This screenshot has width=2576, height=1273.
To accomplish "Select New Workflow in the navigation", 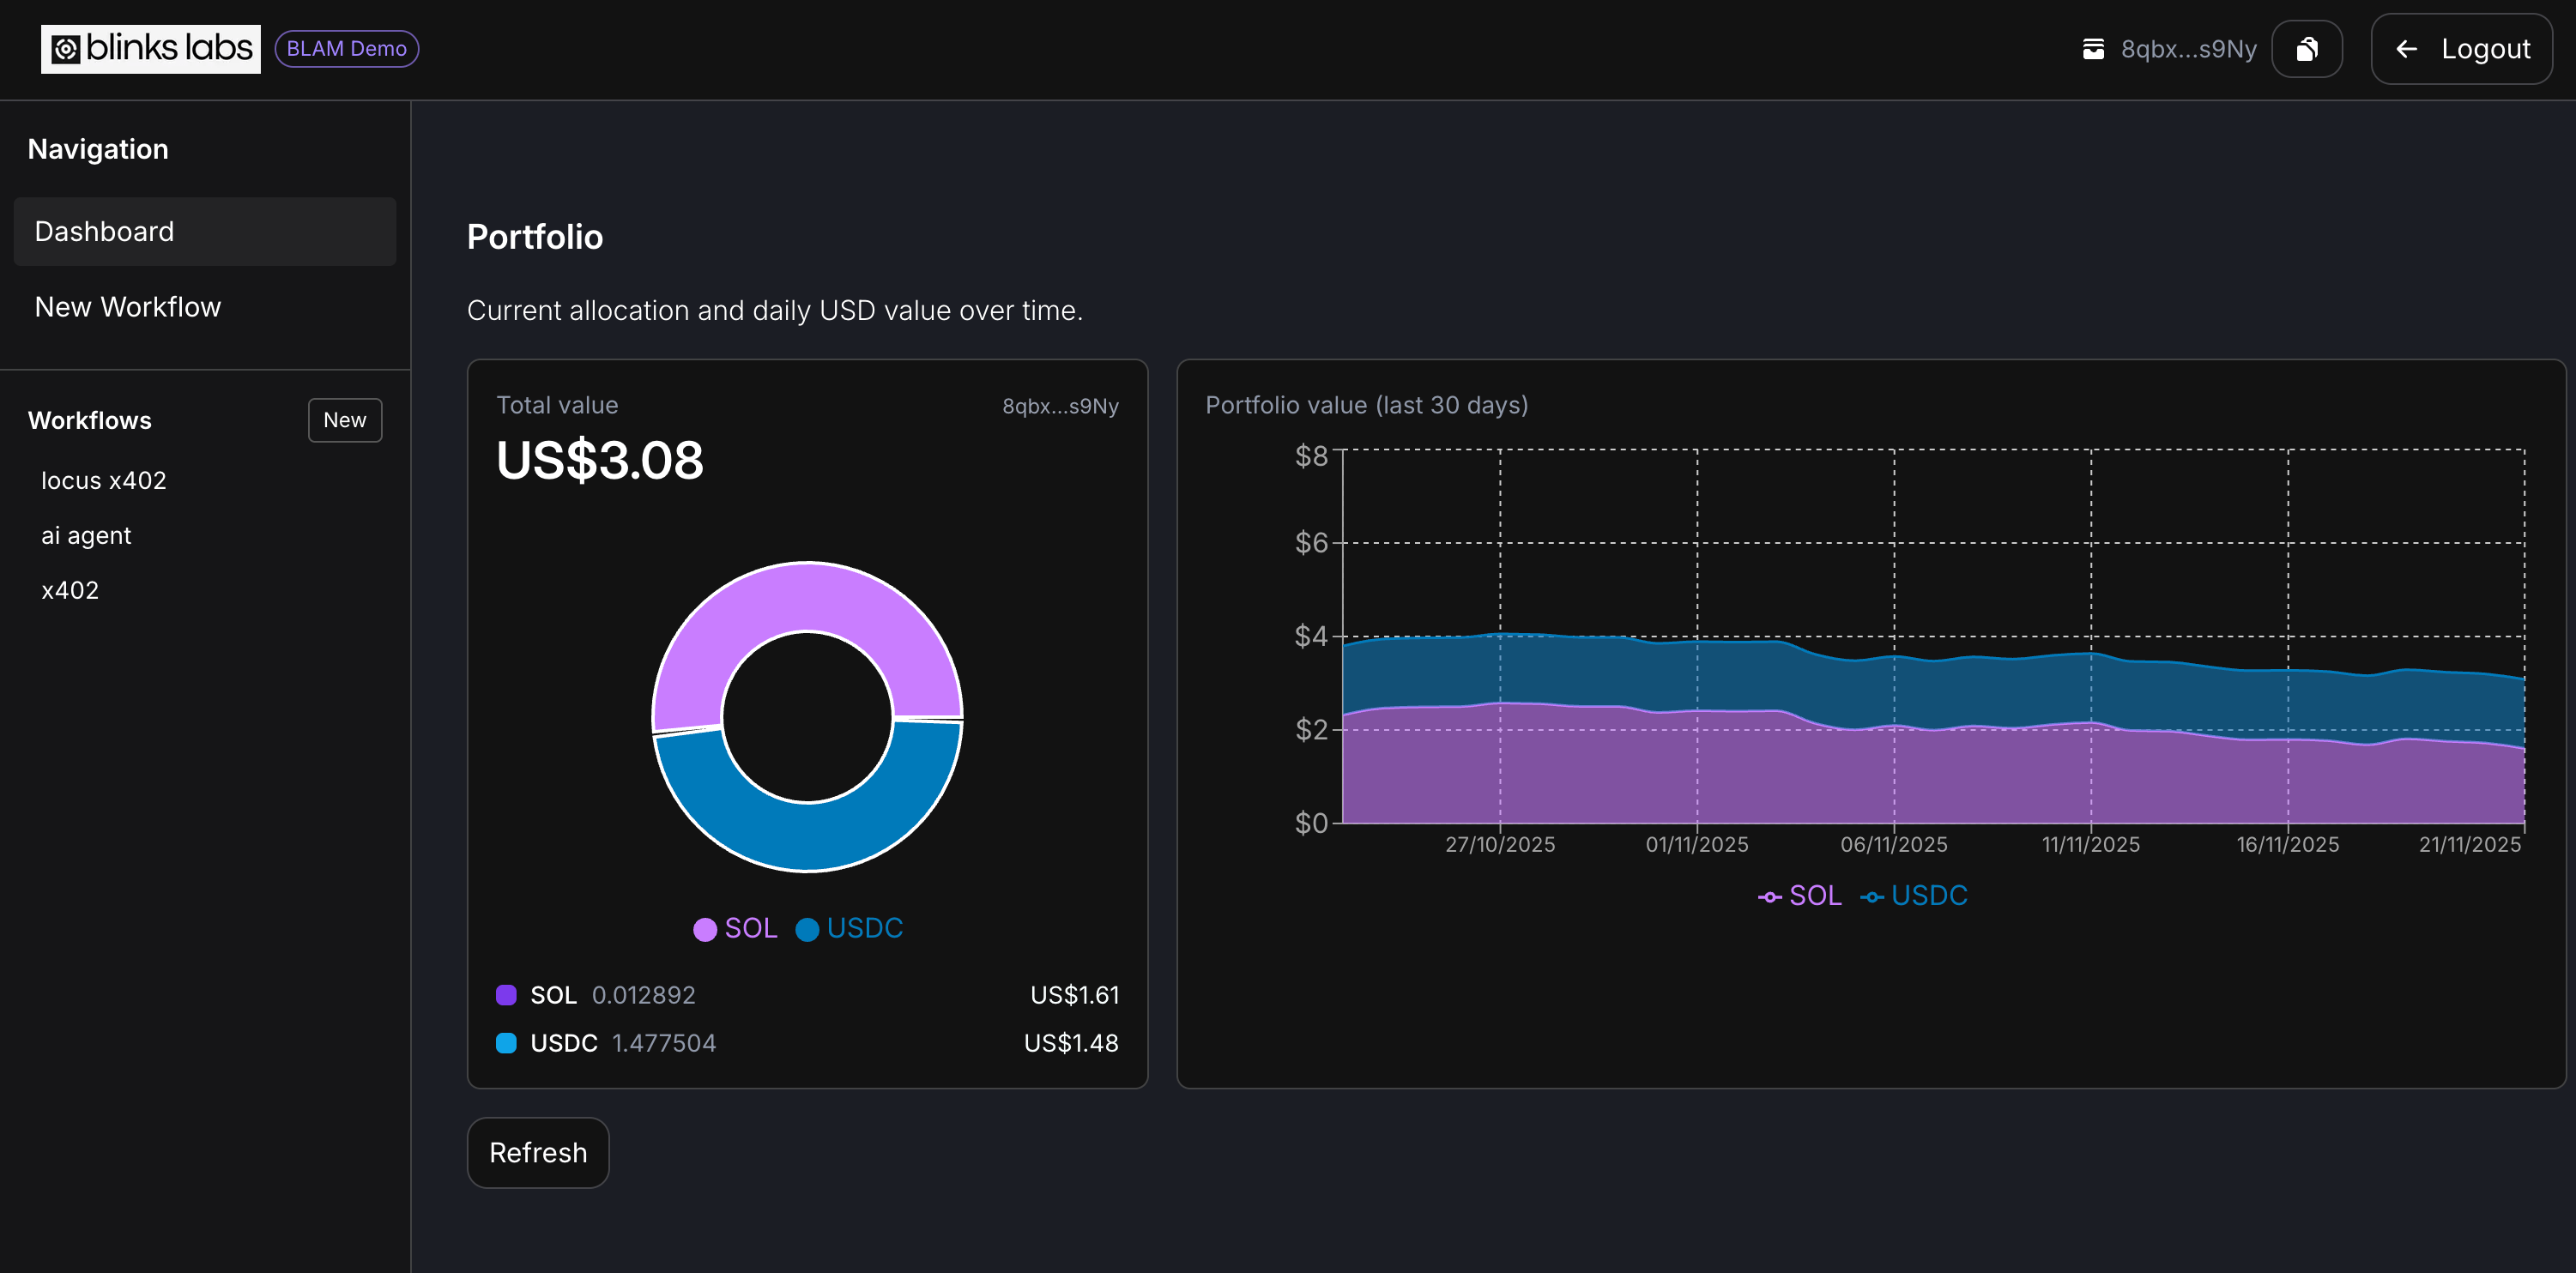I will pyautogui.click(x=128, y=307).
